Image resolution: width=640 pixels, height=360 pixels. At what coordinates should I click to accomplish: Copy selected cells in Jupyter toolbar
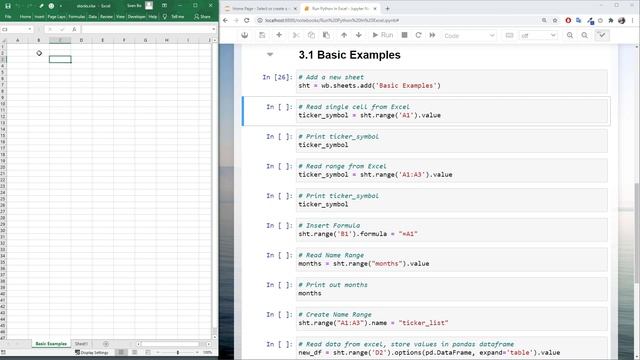[x=311, y=36]
